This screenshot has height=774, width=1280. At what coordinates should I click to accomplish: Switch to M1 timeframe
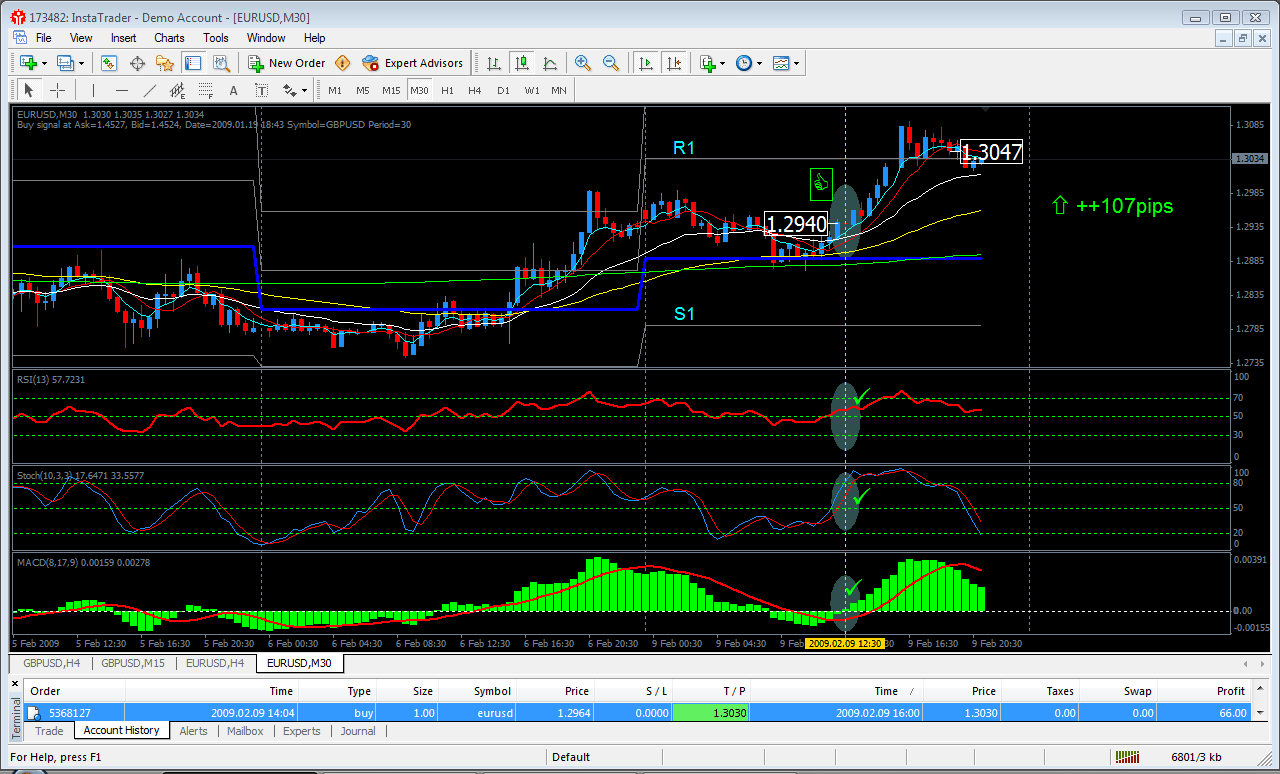coord(335,90)
